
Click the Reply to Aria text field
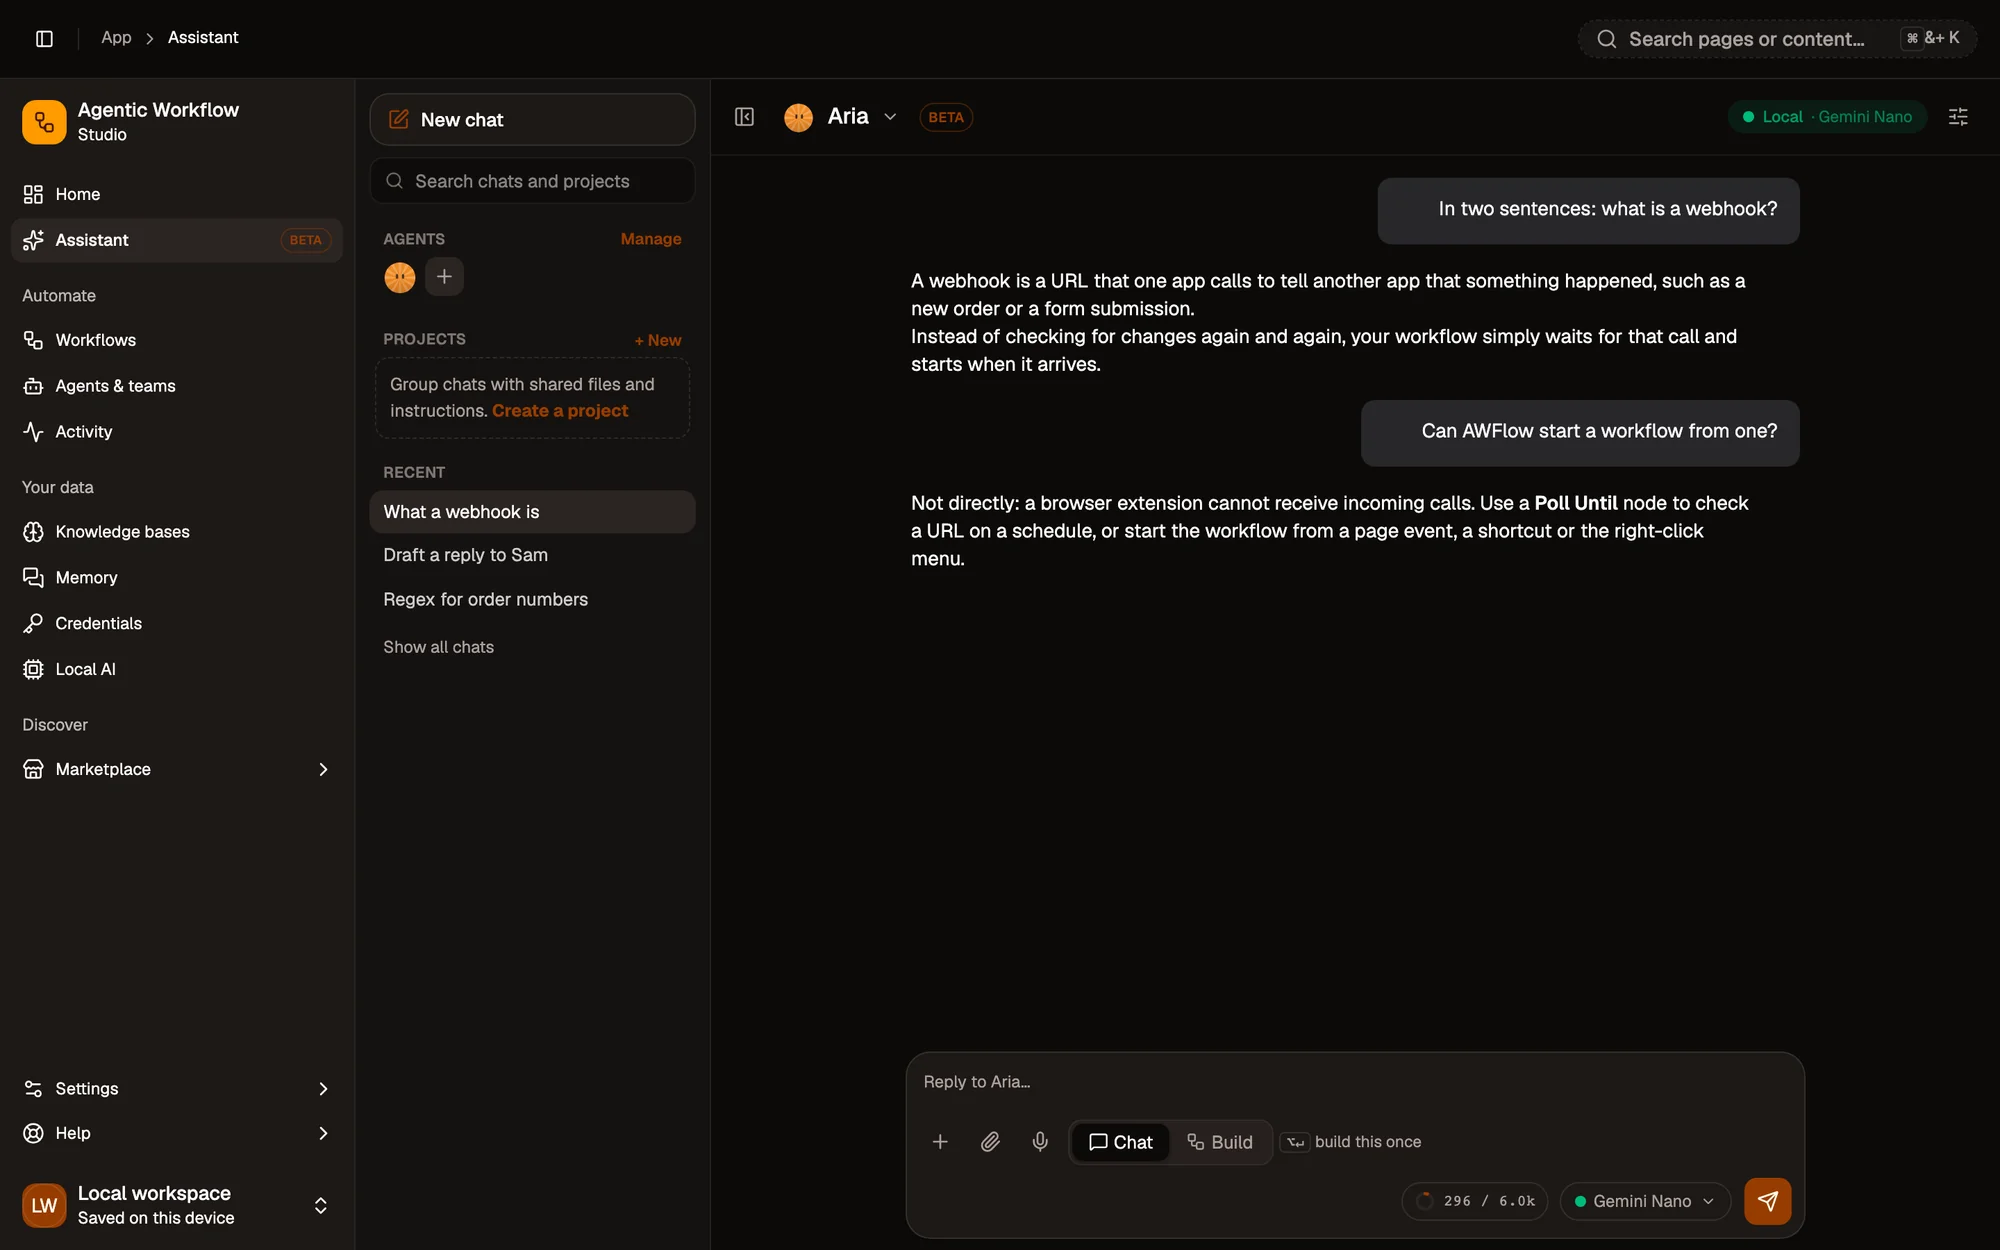(1354, 1082)
